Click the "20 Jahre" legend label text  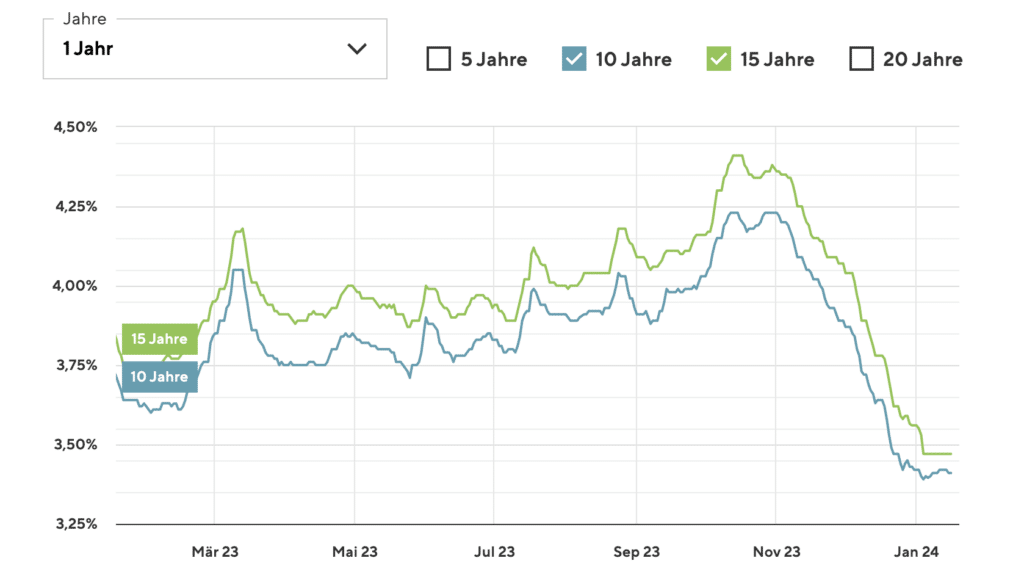pos(922,60)
